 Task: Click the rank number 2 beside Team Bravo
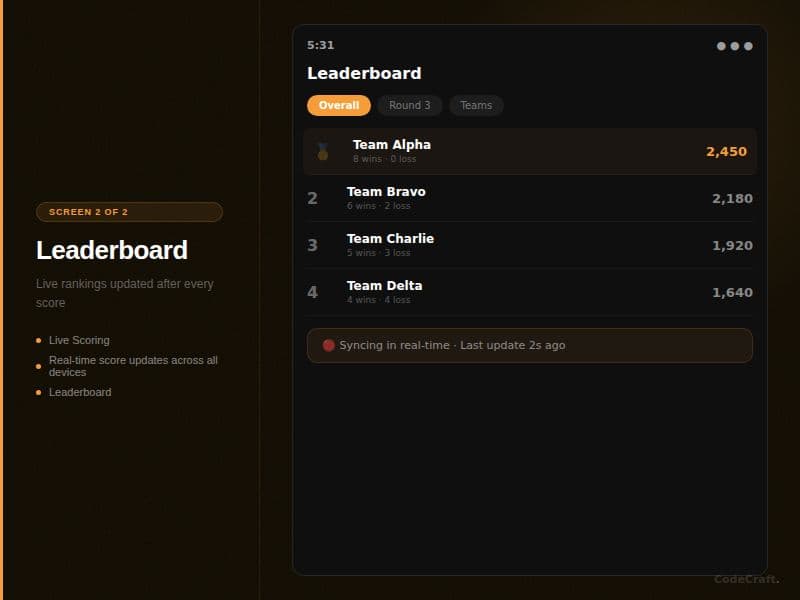pos(312,198)
